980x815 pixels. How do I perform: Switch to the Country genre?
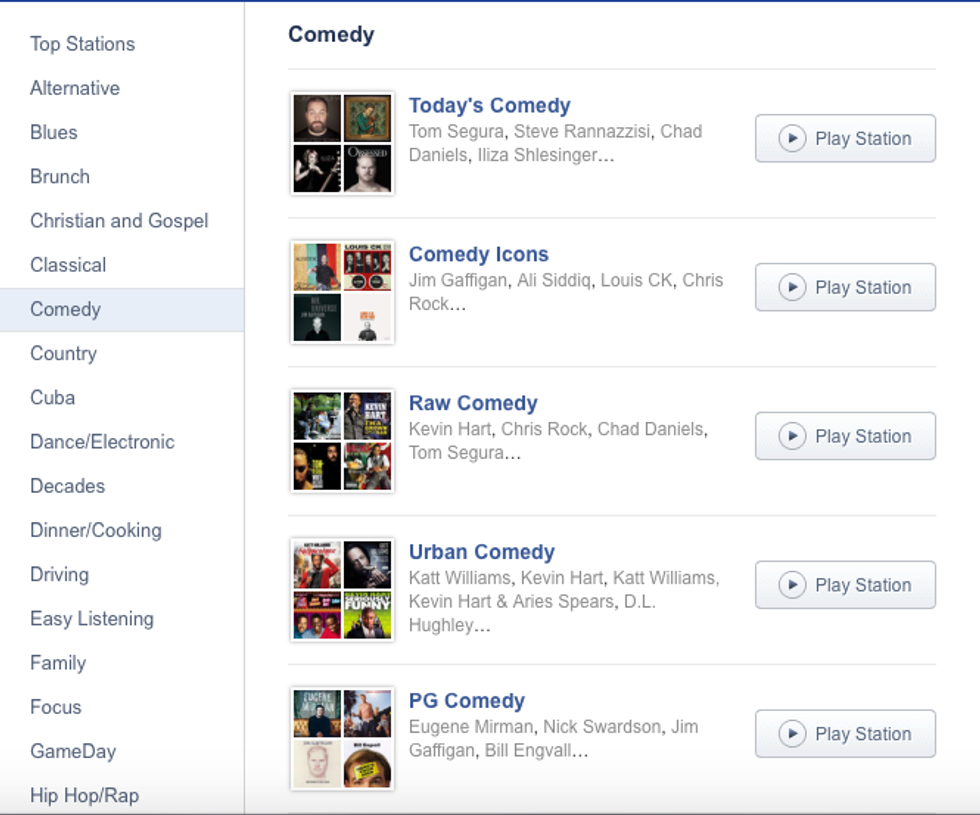(63, 354)
